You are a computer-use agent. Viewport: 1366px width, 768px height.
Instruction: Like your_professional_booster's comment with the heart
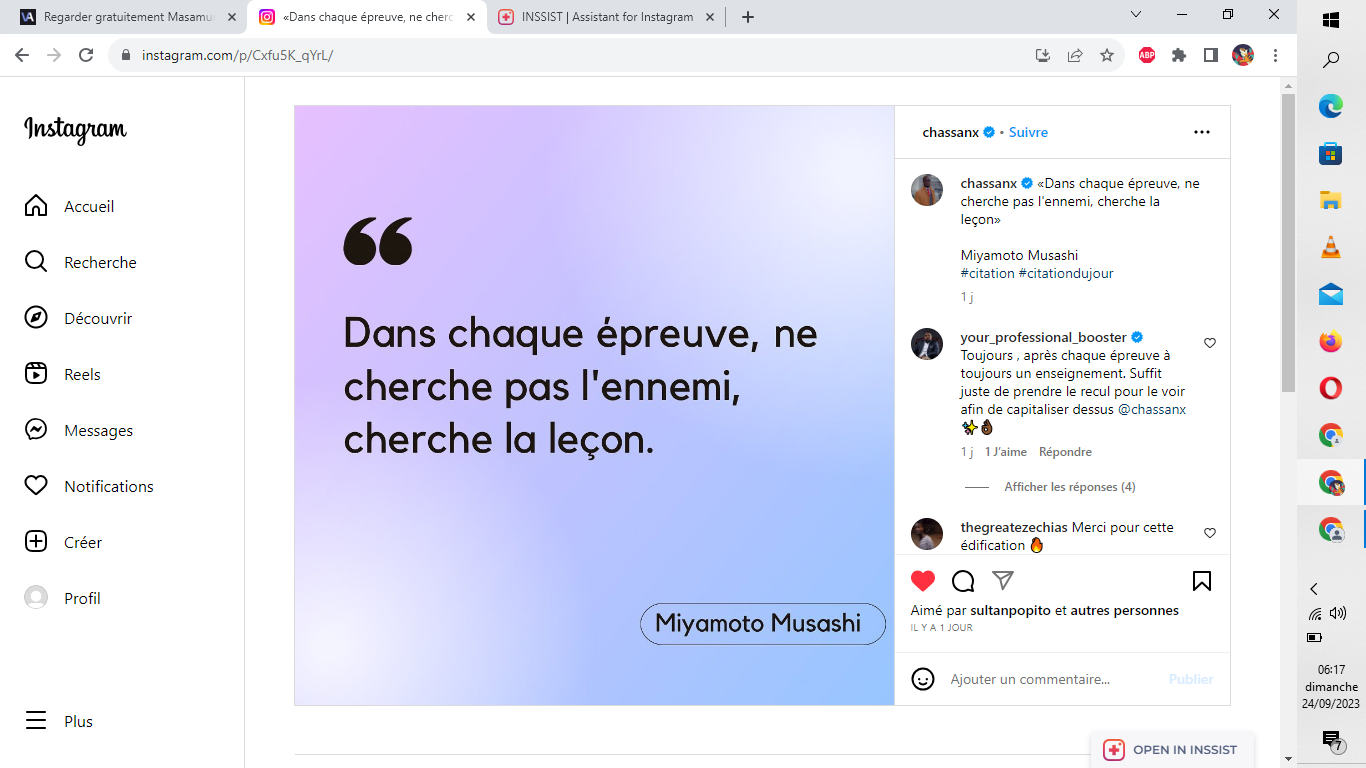[x=1210, y=343]
